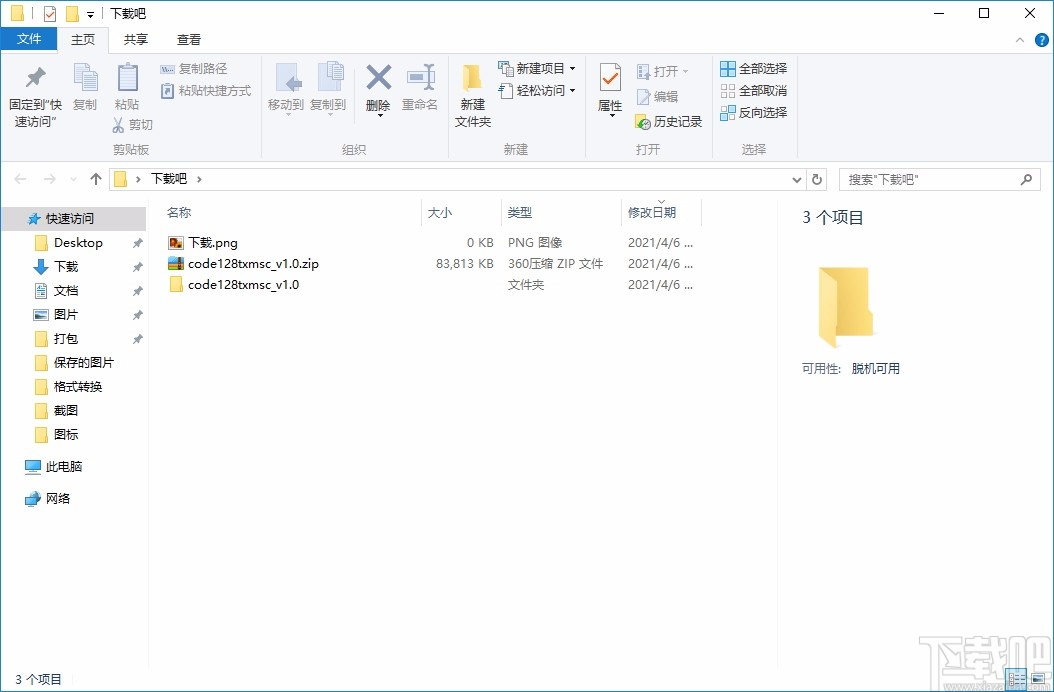Switch to the 查看 ribbon tab
The image size is (1054, 692).
tap(189, 40)
